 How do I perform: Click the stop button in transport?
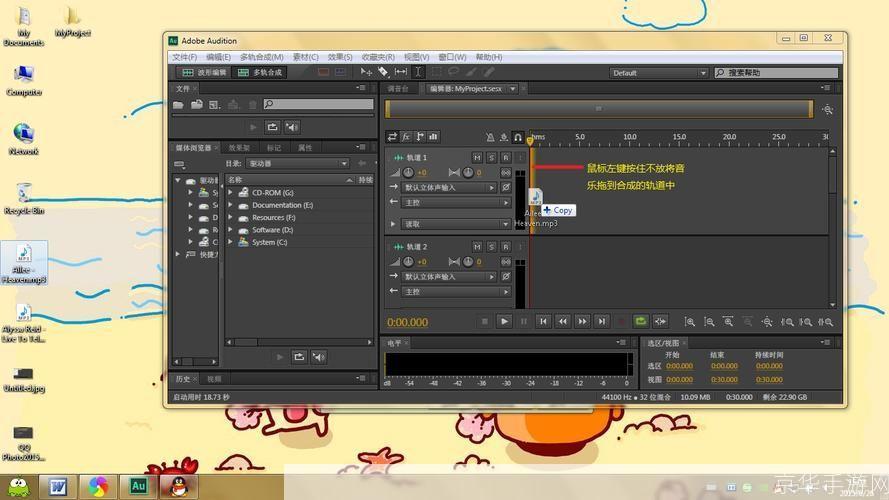[x=485, y=321]
